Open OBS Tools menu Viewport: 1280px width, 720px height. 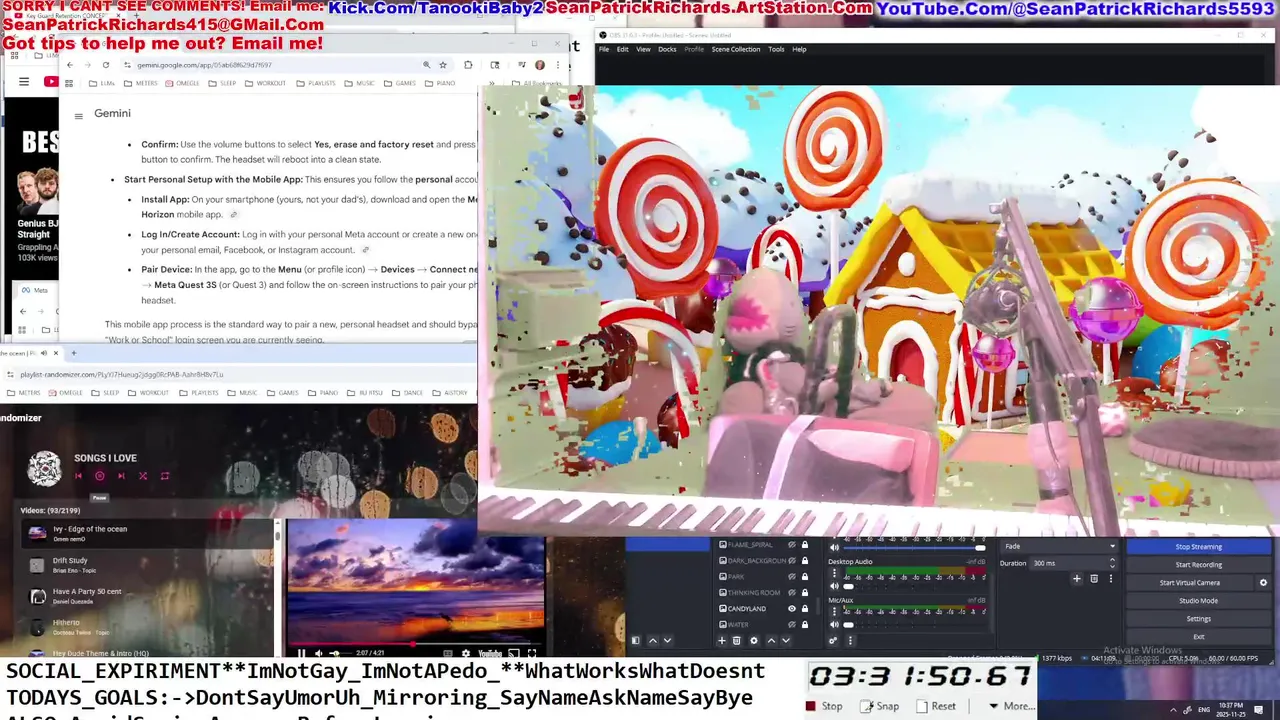776,49
